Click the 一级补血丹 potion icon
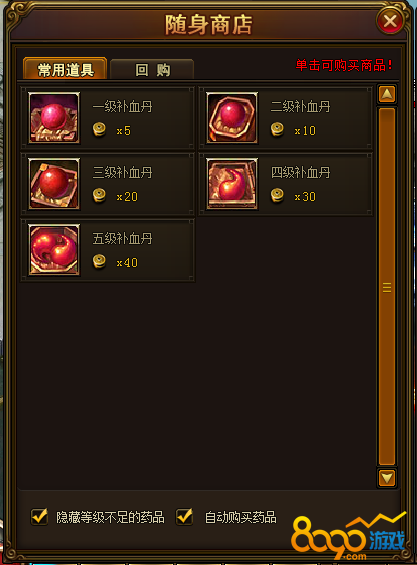This screenshot has width=417, height=565. click(x=54, y=117)
